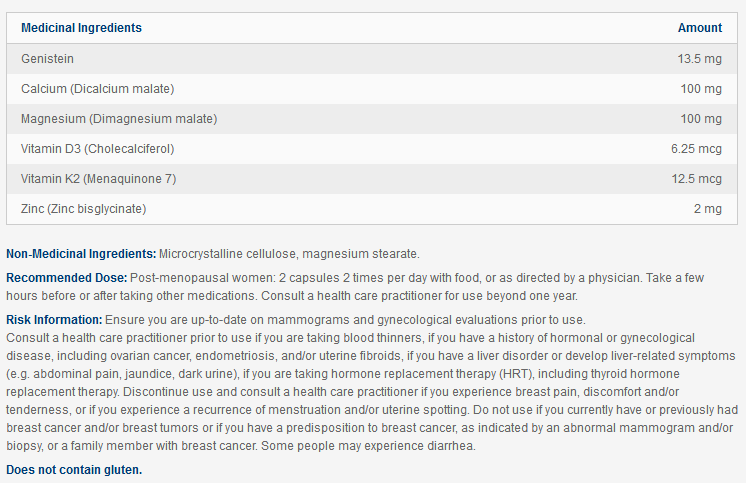Select the Vitamin D3 (Cholecalciferol) row
Viewport: 746px width, 483px height.
tap(97, 149)
